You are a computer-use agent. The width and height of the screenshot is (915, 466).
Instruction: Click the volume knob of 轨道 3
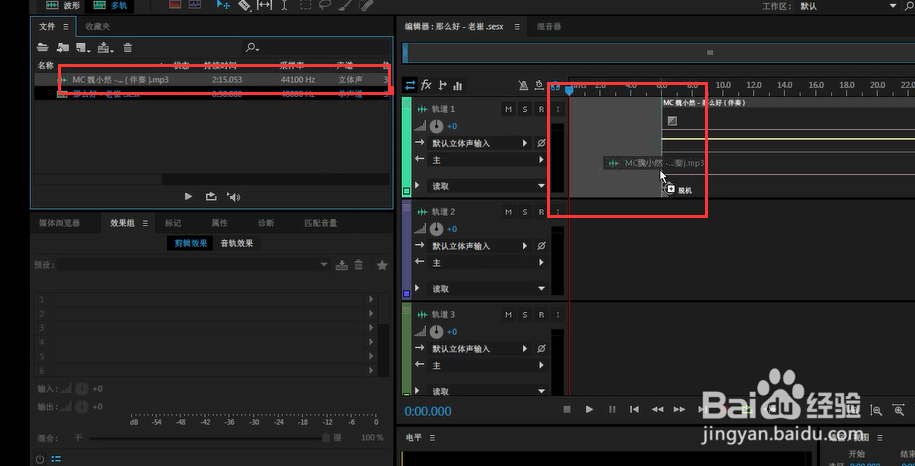click(436, 332)
